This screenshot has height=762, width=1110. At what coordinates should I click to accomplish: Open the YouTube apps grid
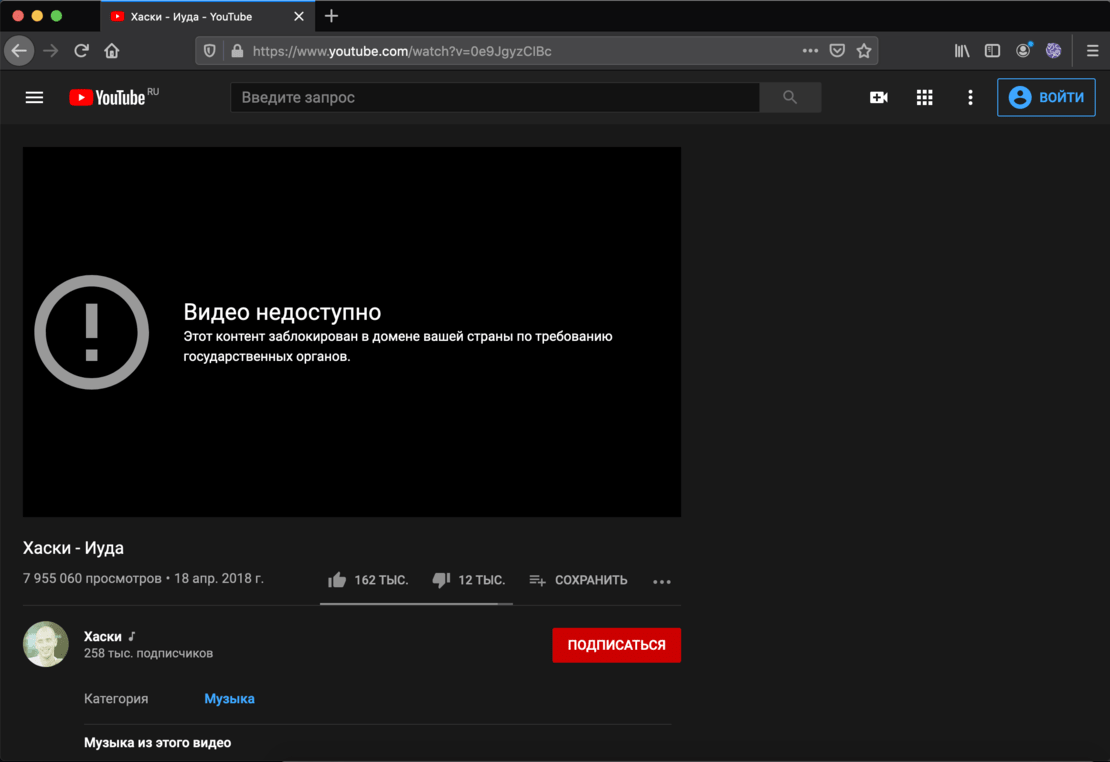tap(925, 98)
